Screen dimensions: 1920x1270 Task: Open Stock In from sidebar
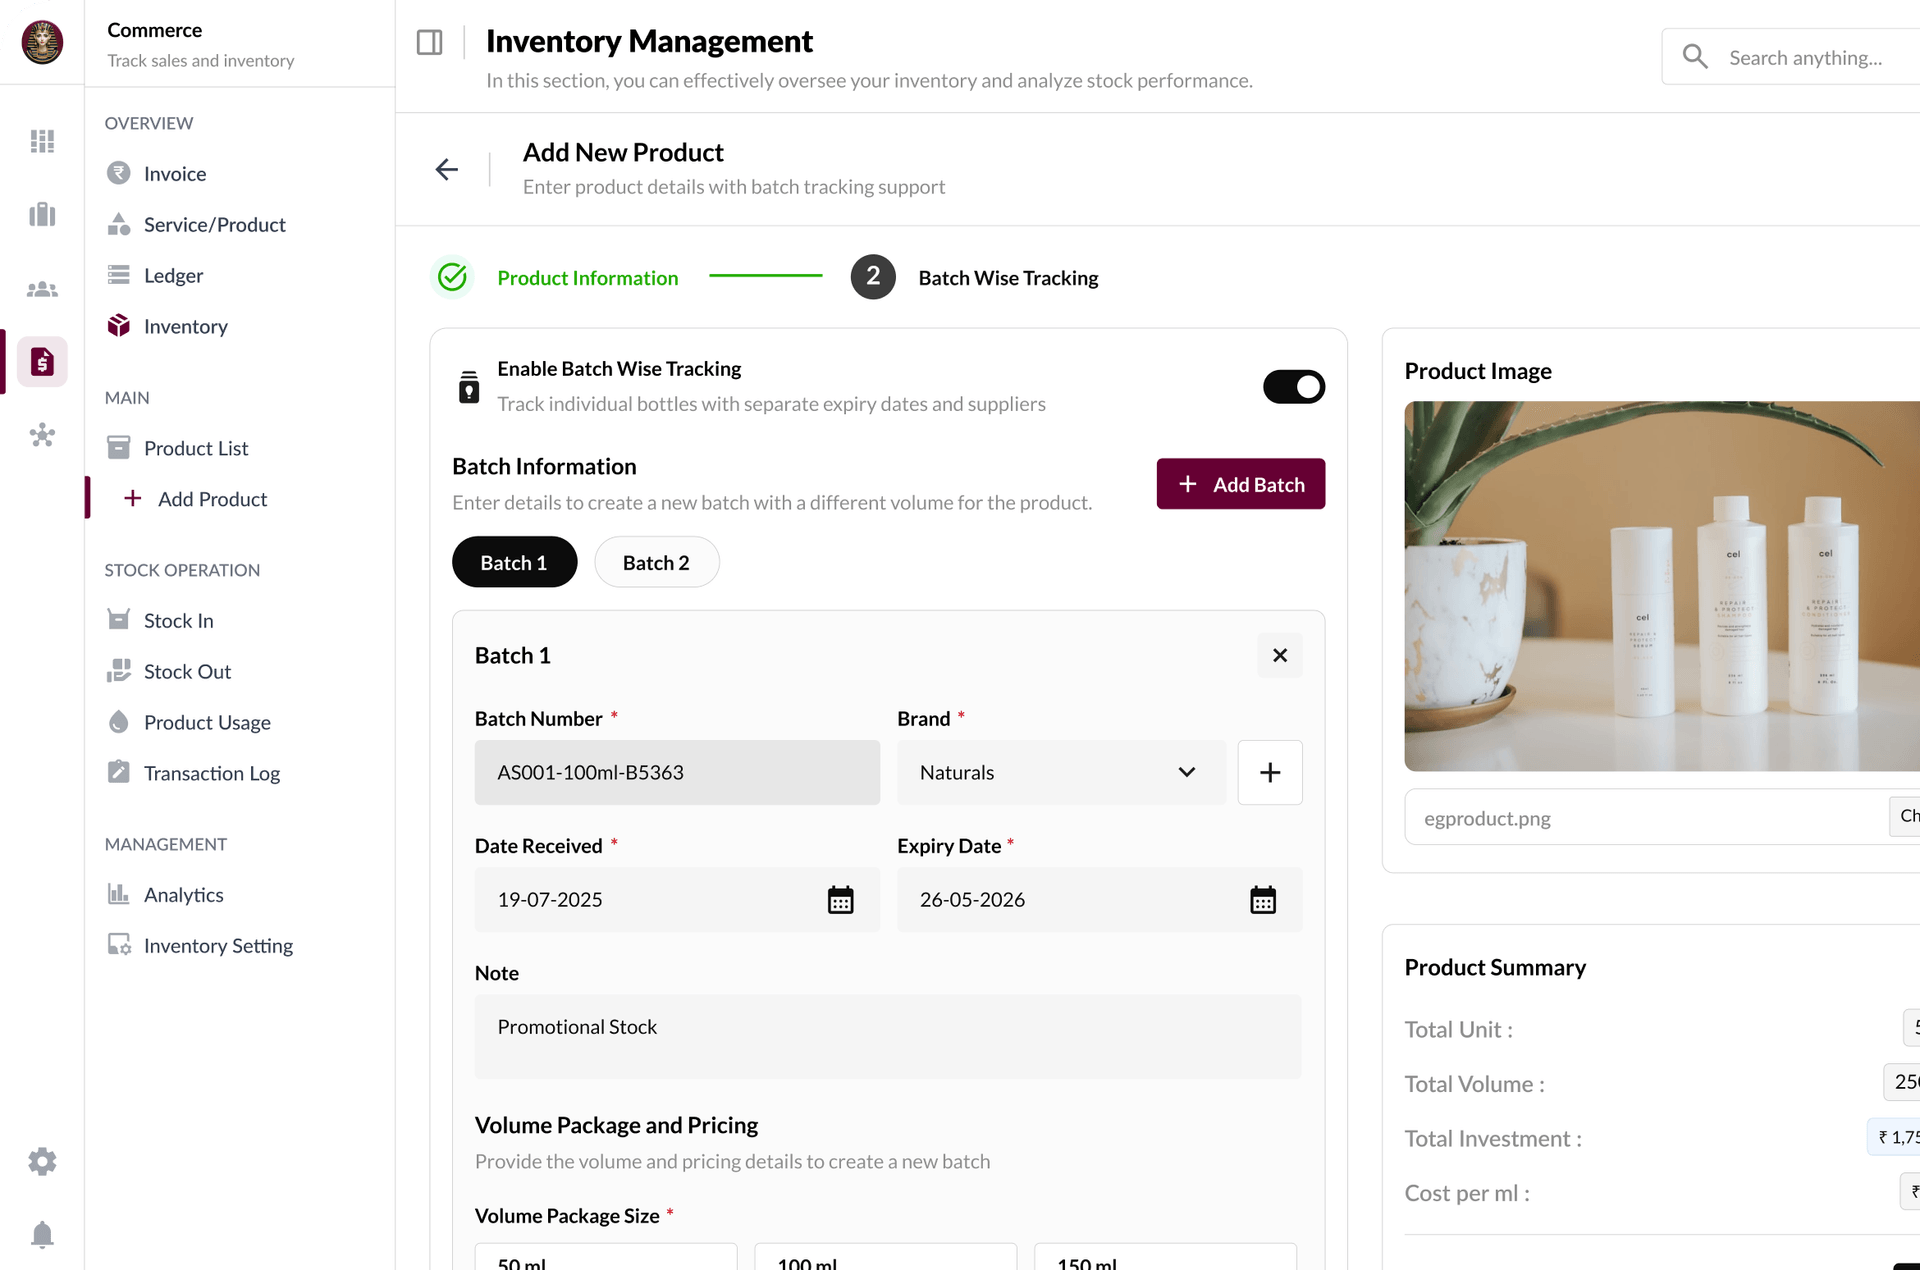178,620
